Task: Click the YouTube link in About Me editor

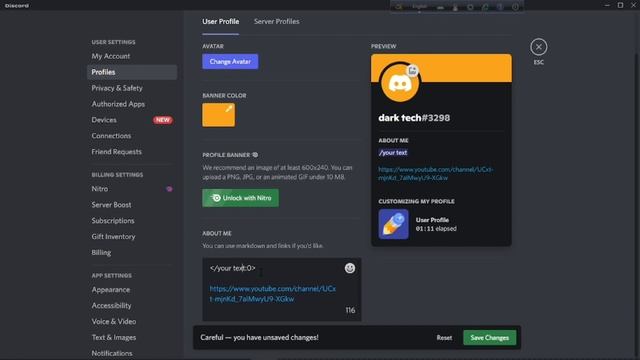Action: 273,294
